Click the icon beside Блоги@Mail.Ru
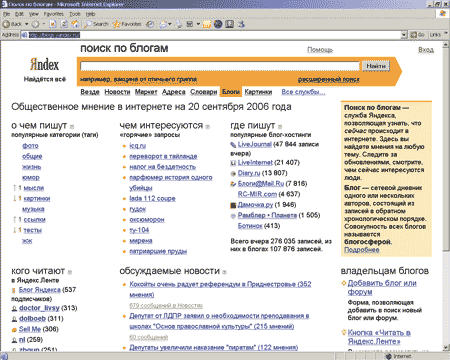 click(233, 184)
